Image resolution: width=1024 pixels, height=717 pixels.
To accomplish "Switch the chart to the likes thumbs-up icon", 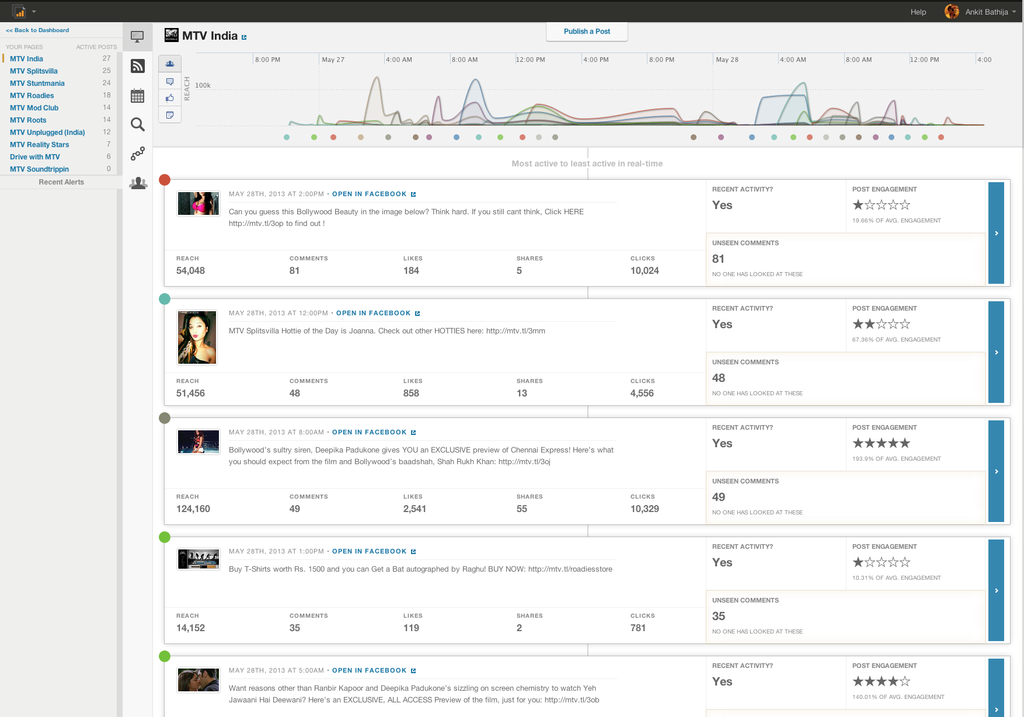I will [x=170, y=98].
